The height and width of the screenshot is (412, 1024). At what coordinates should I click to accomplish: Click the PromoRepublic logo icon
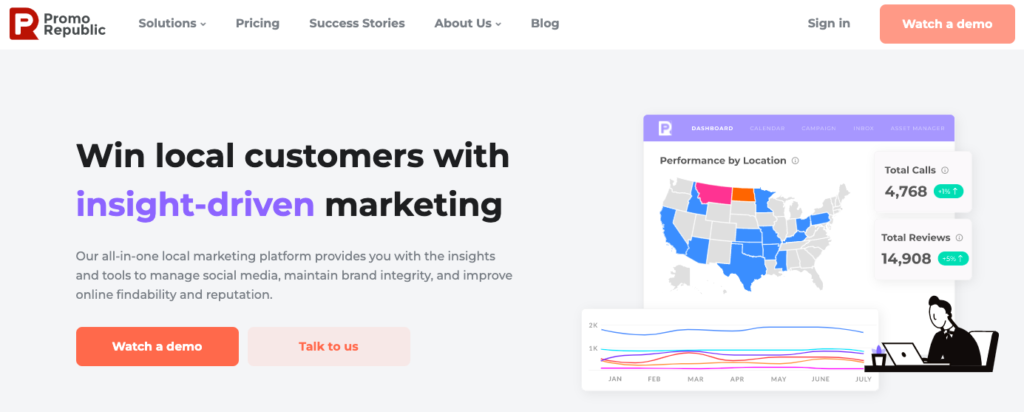(x=24, y=23)
